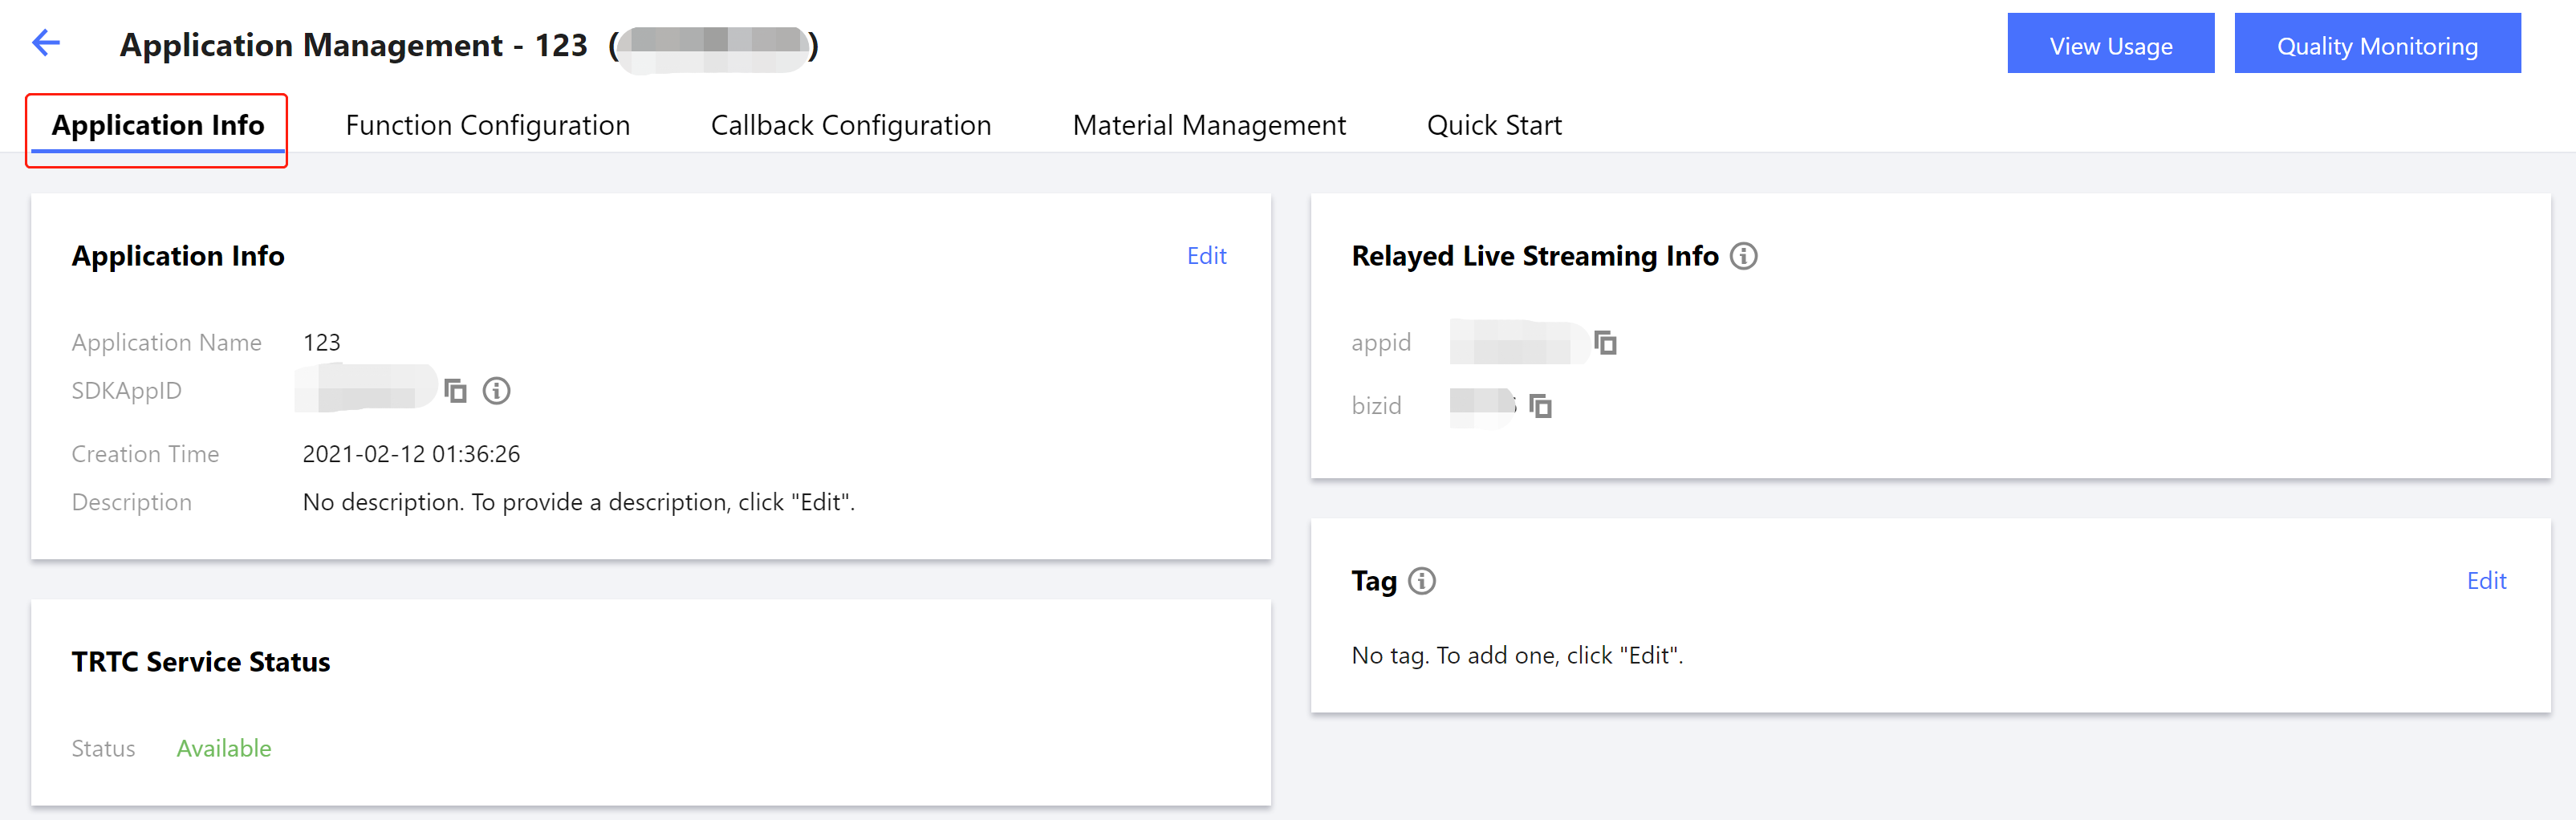Viewport: 2576px width, 820px height.
Task: Click the Application Management - 123 page title
Action: coord(353,45)
